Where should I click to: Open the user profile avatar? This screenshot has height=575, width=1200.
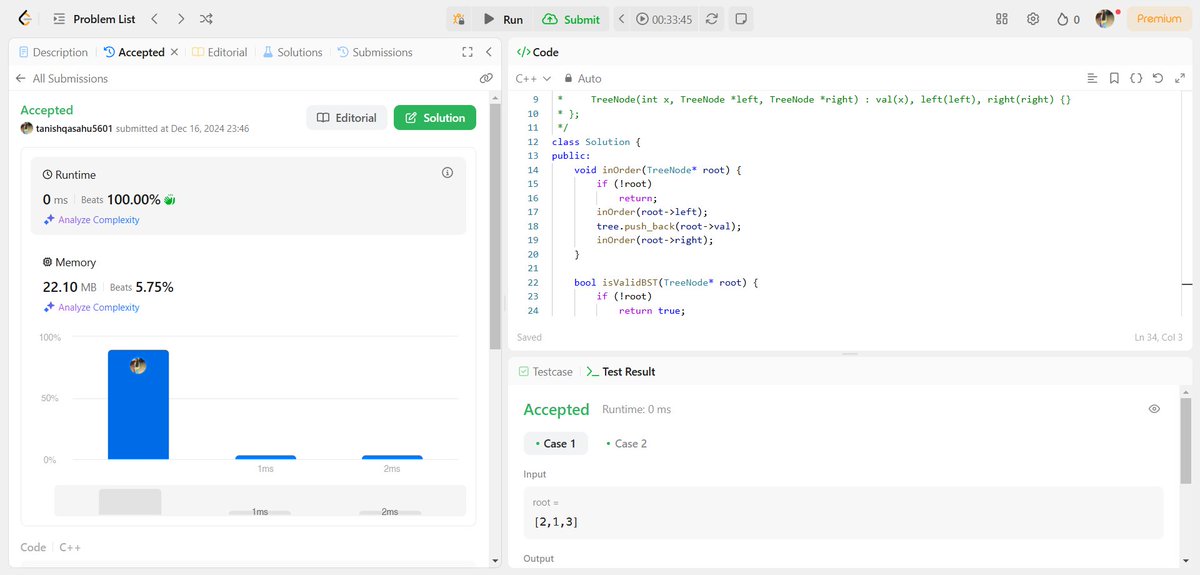1104,19
